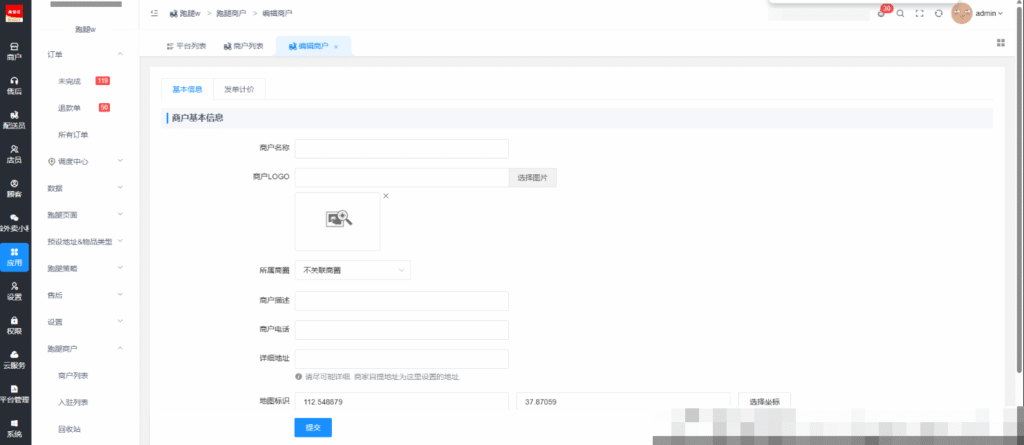The image size is (1024, 445).
Task: Open the tab grid menu icon
Action: click(x=1001, y=42)
